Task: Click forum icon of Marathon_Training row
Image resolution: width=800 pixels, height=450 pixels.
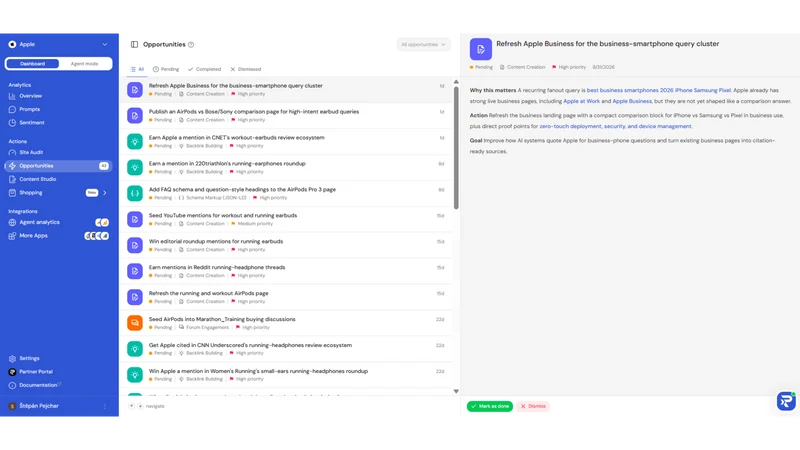Action: click(135, 323)
